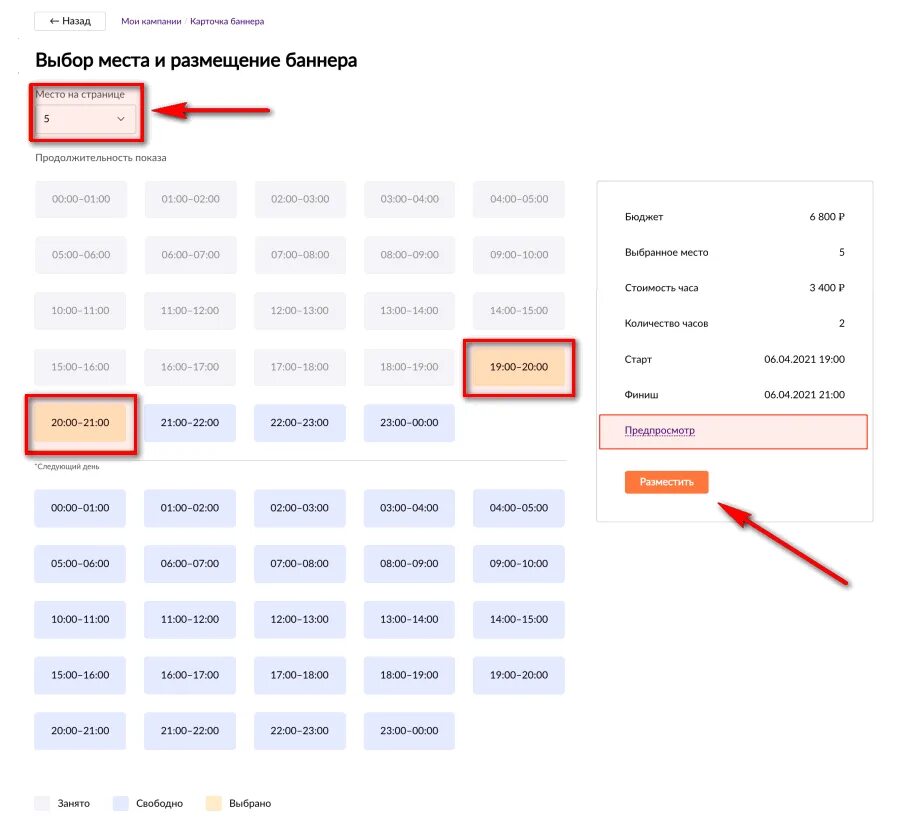This screenshot has width=900, height=820.
Task: Select next day's 14:00–15:00 slot
Action: point(519,619)
